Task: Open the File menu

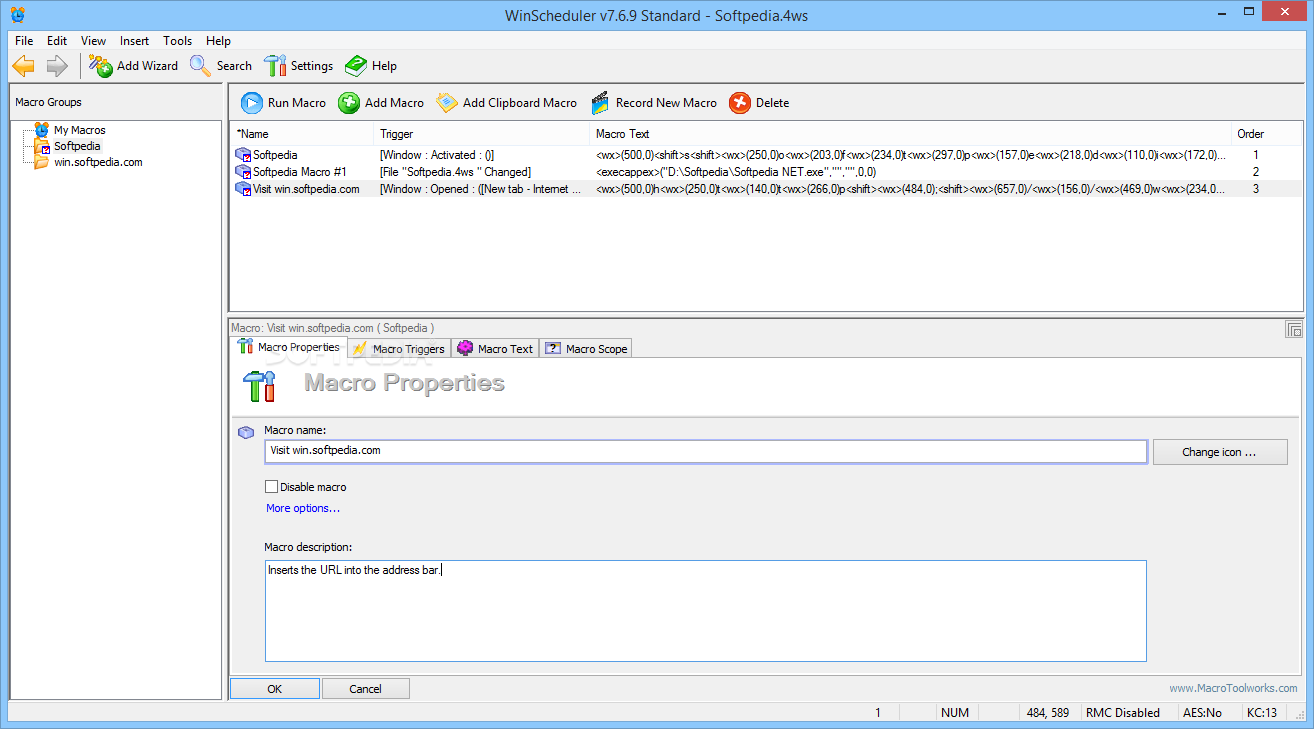Action: [24, 41]
